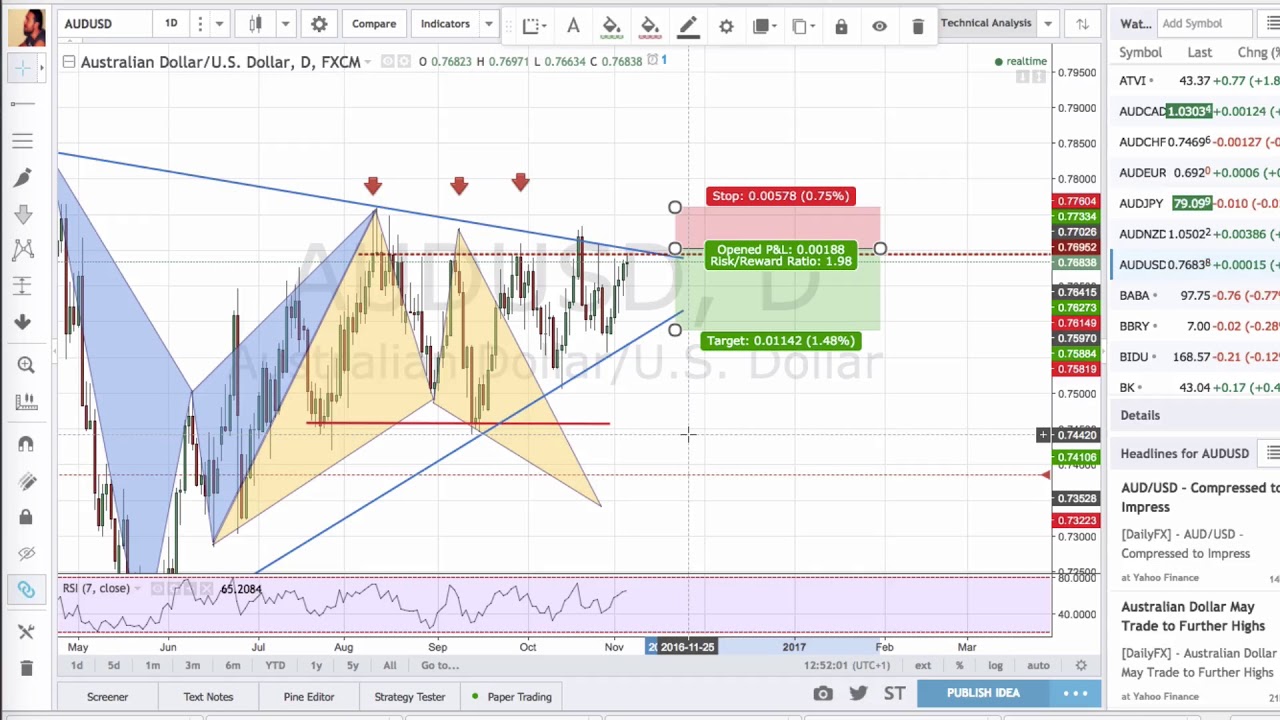
Task: Collapse the chart legend with the minus box
Action: click(x=68, y=62)
